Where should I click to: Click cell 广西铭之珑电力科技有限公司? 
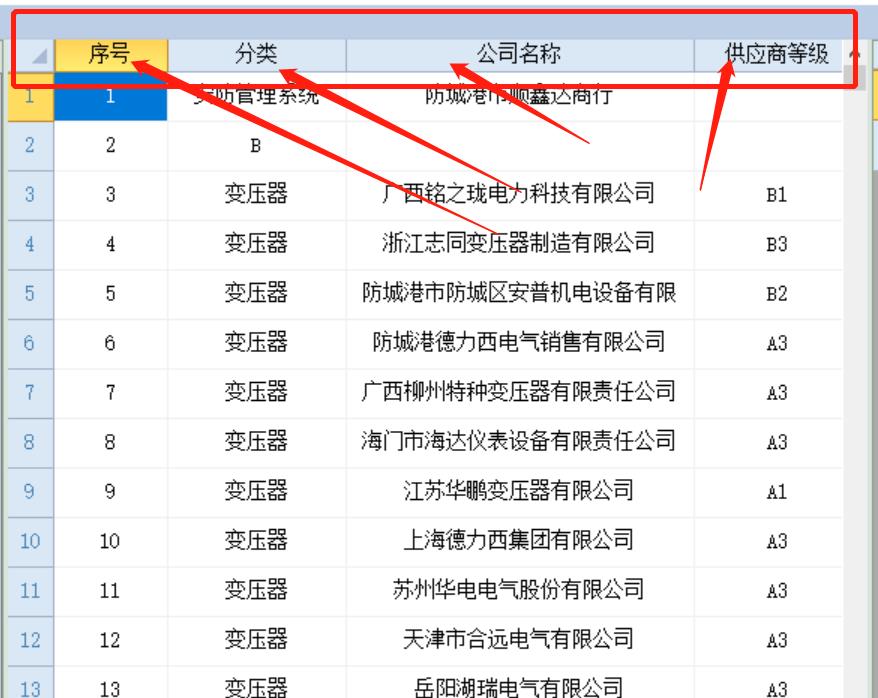point(520,195)
